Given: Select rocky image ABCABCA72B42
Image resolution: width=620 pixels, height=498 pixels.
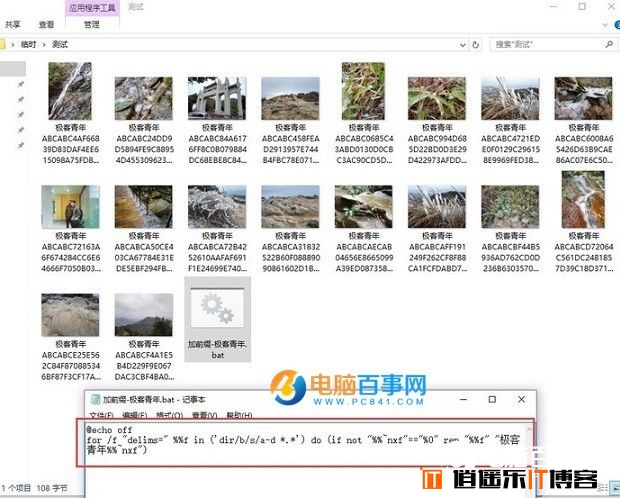Looking at the screenshot, I should (x=217, y=206).
